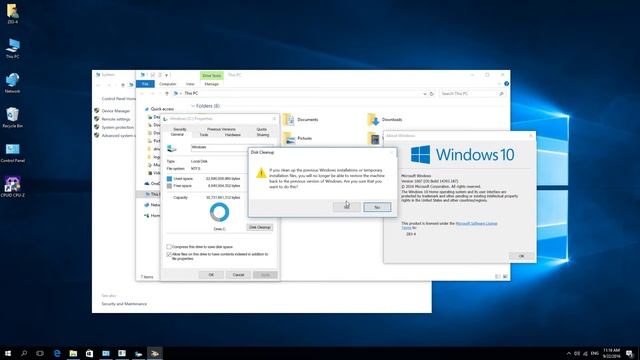Show hidden tray icons chevron
The width and height of the screenshot is (640, 360).
coord(569,353)
